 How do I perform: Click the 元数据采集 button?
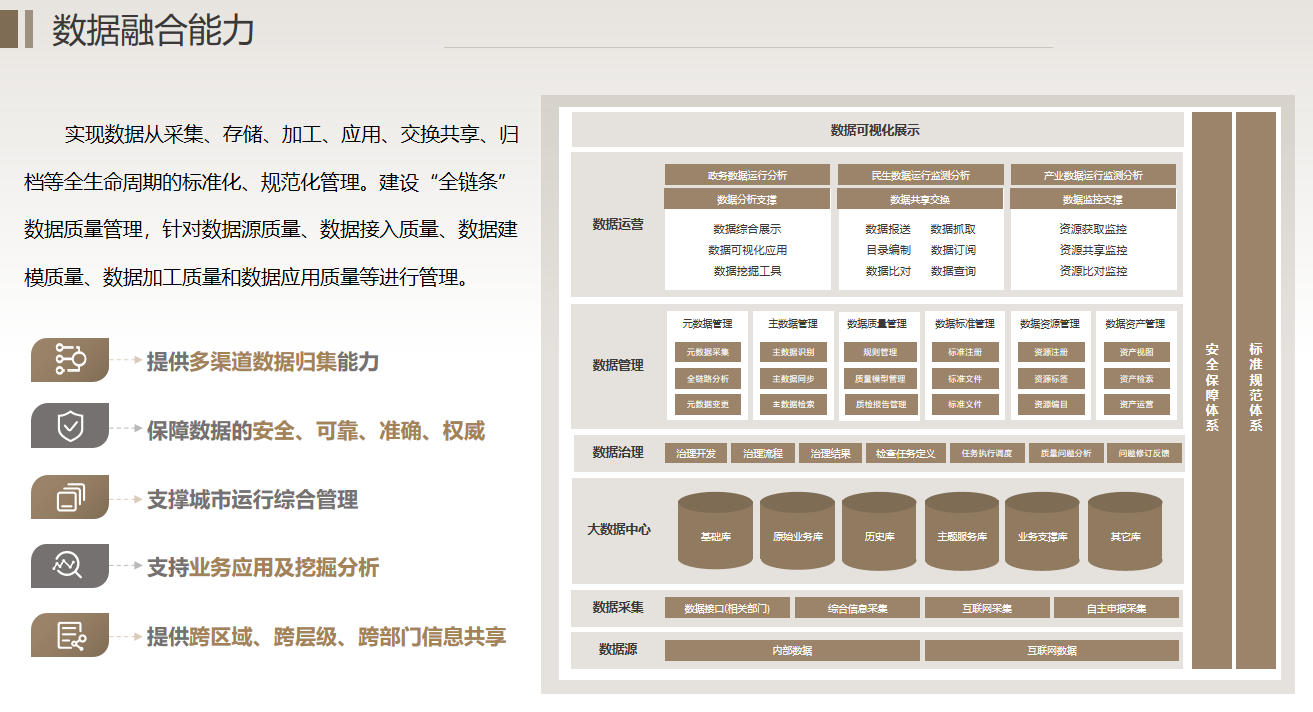(x=708, y=353)
